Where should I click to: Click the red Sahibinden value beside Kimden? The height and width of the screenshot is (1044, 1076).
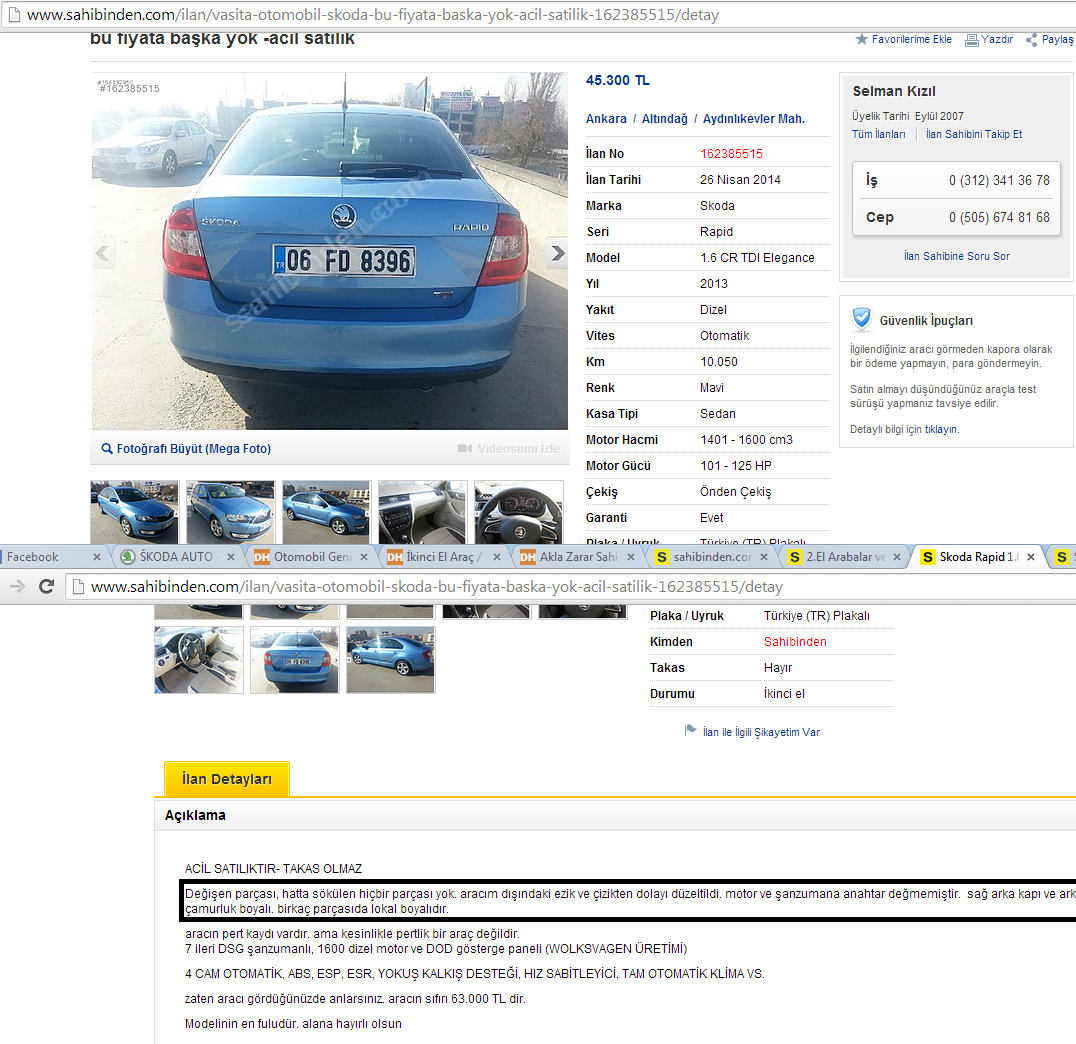(795, 642)
